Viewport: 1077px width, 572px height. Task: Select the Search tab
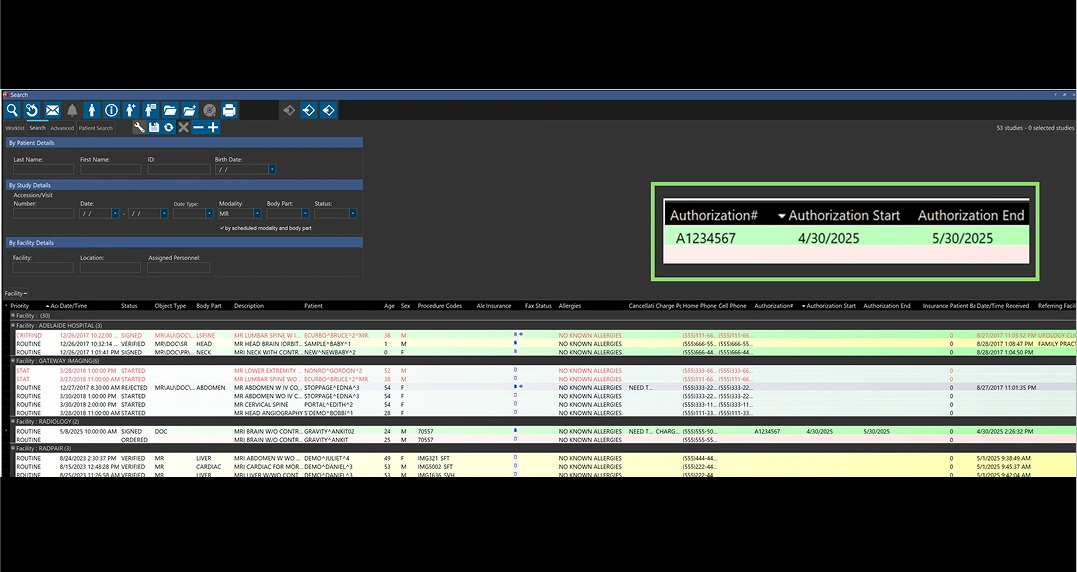(37, 128)
